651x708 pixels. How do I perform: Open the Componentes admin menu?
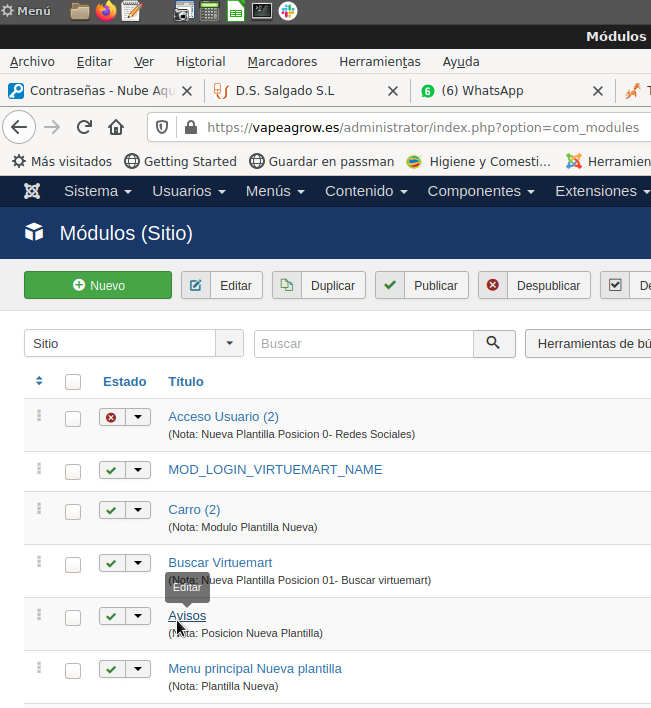[481, 191]
